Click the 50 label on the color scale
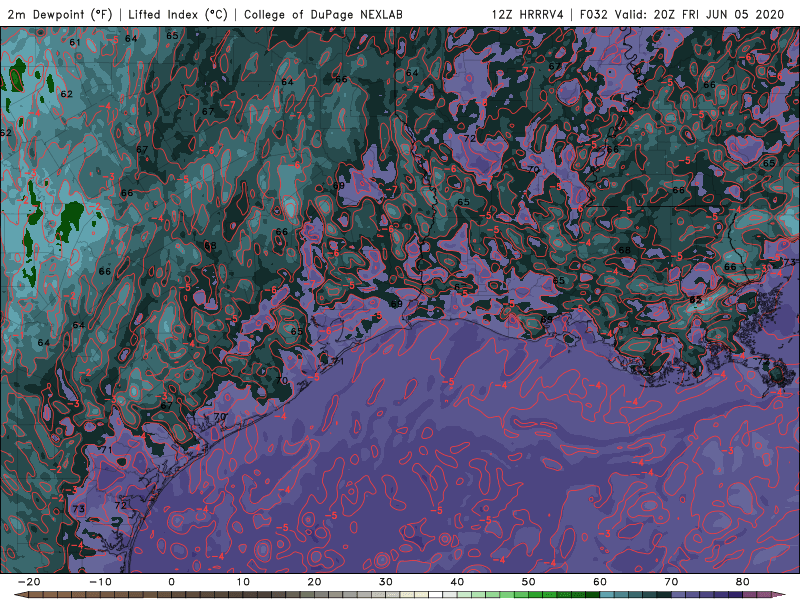This screenshot has width=800, height=600. tap(529, 582)
